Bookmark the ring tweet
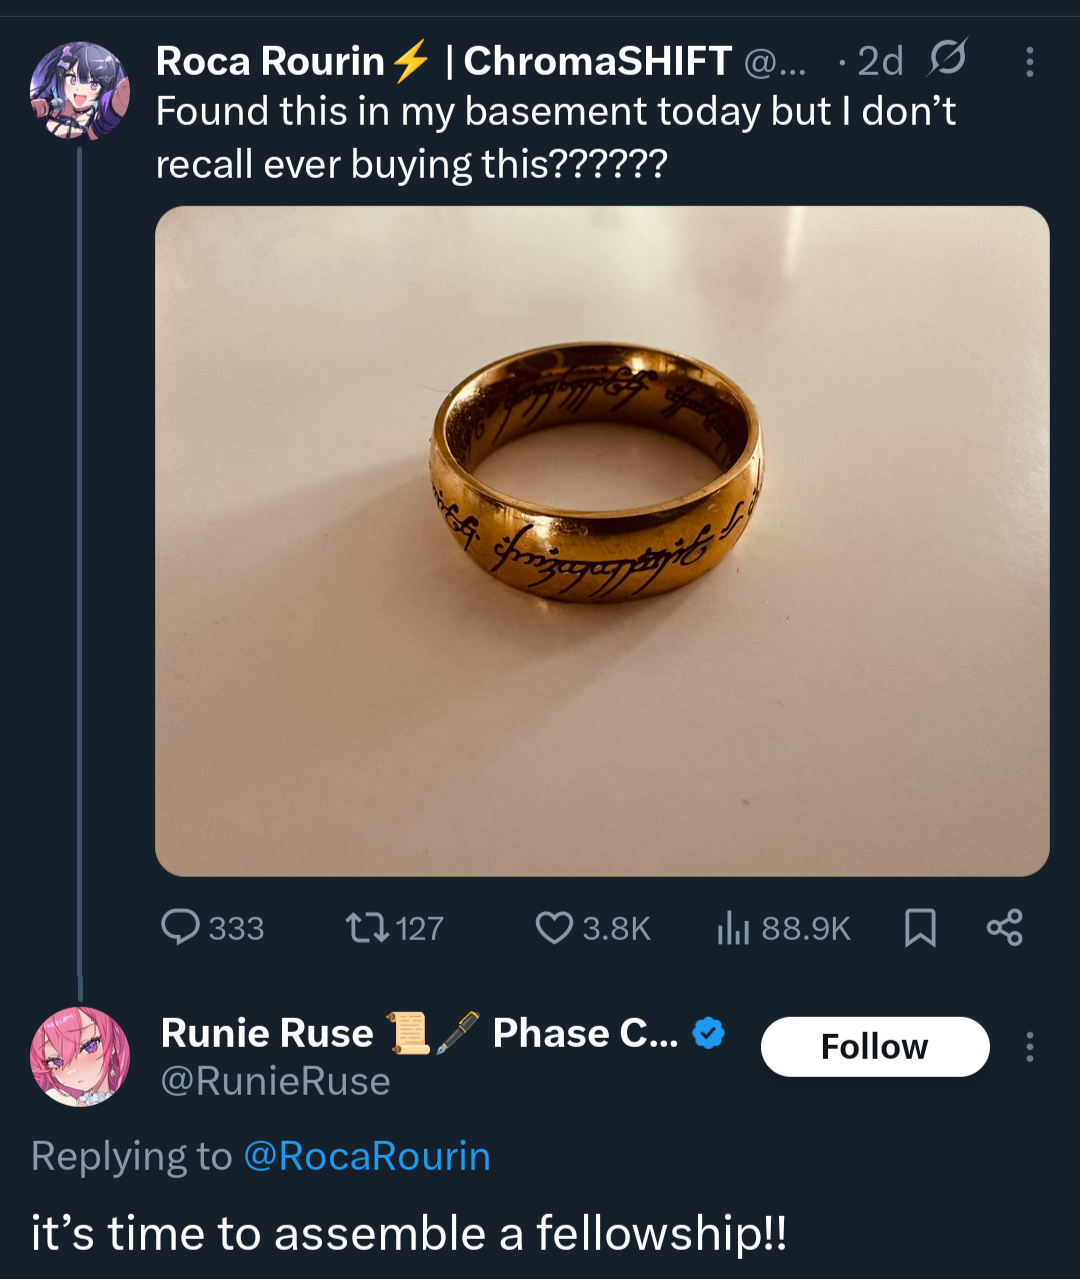Image resolution: width=1080 pixels, height=1279 pixels. (920, 928)
